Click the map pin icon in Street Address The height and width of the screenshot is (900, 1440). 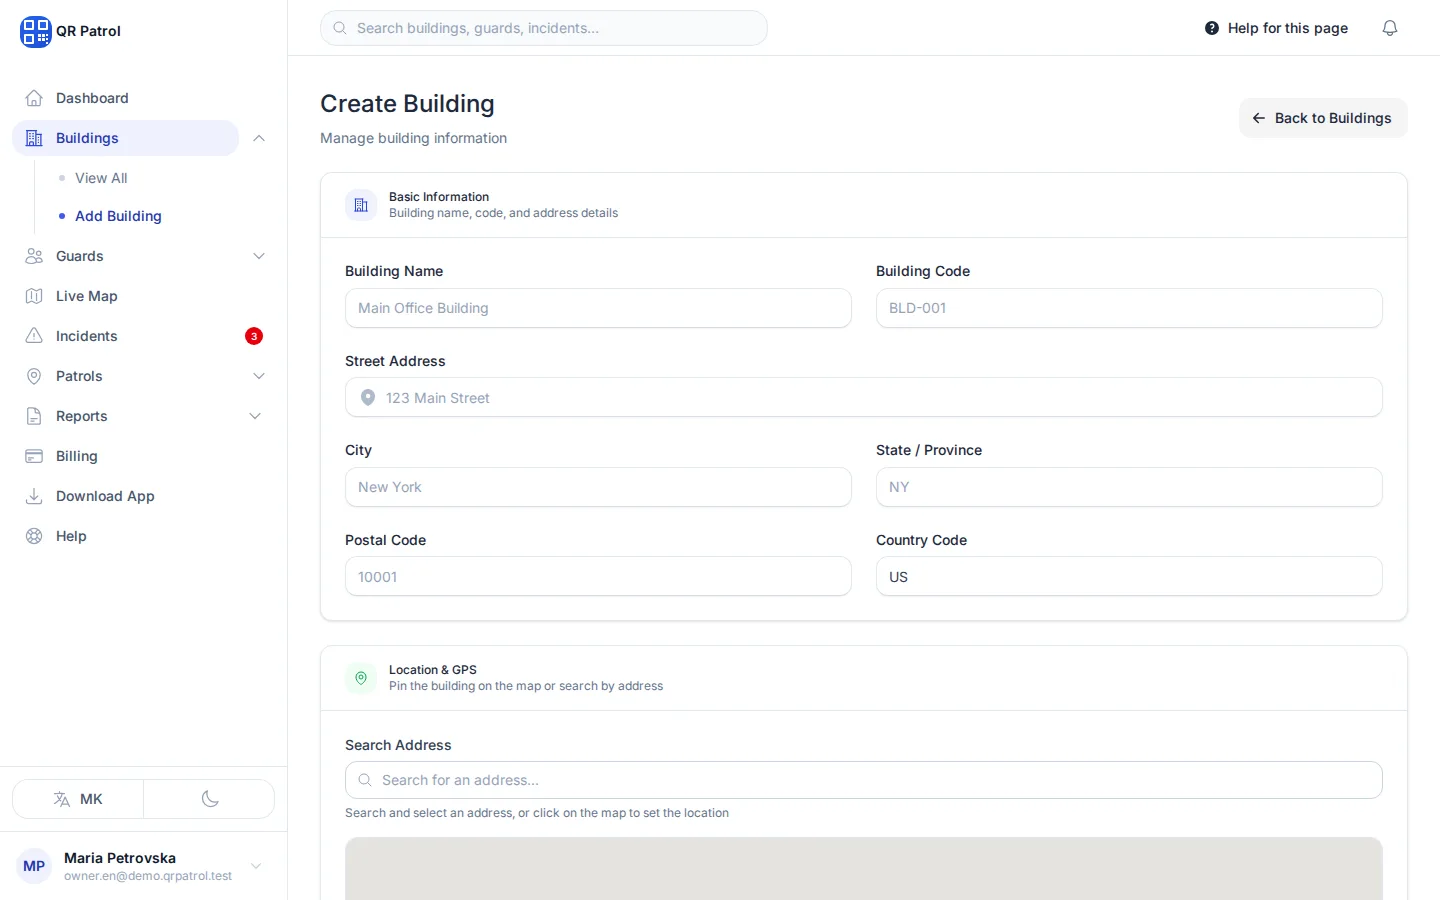pyautogui.click(x=368, y=398)
